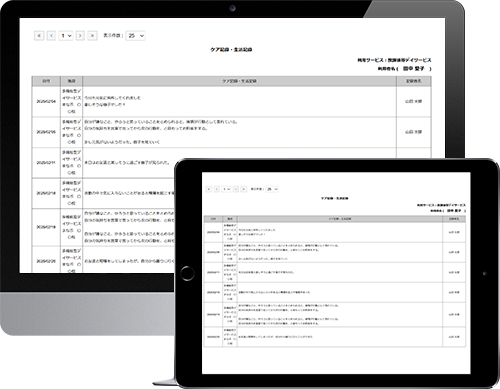Viewport: 500px width, 389px height.
Task: Go to previous page on monitor screen
Action: (51, 35)
